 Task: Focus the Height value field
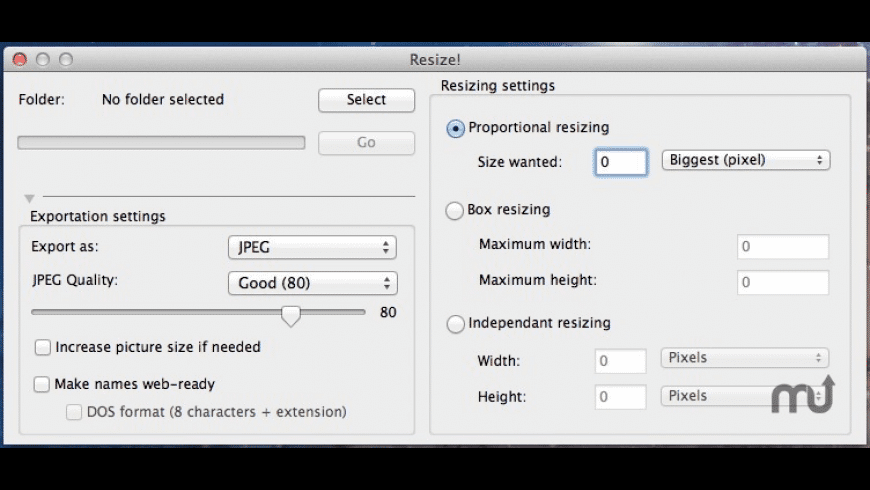tap(621, 397)
